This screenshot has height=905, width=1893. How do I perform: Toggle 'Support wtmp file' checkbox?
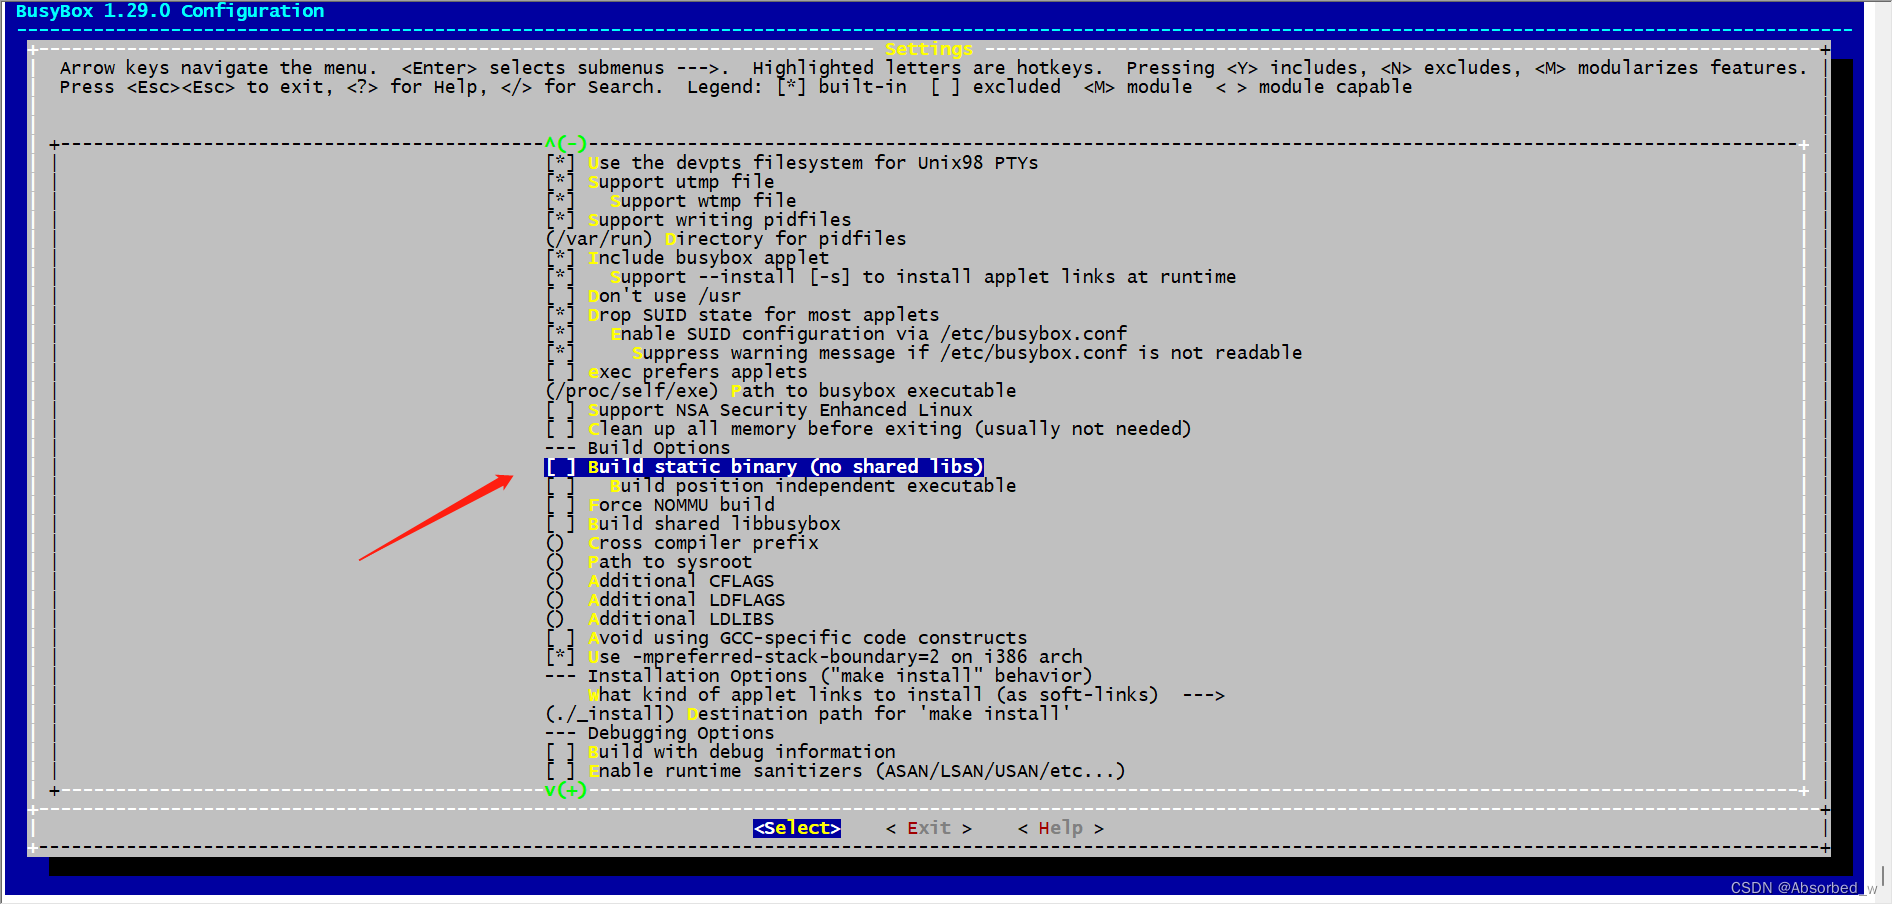(x=560, y=201)
